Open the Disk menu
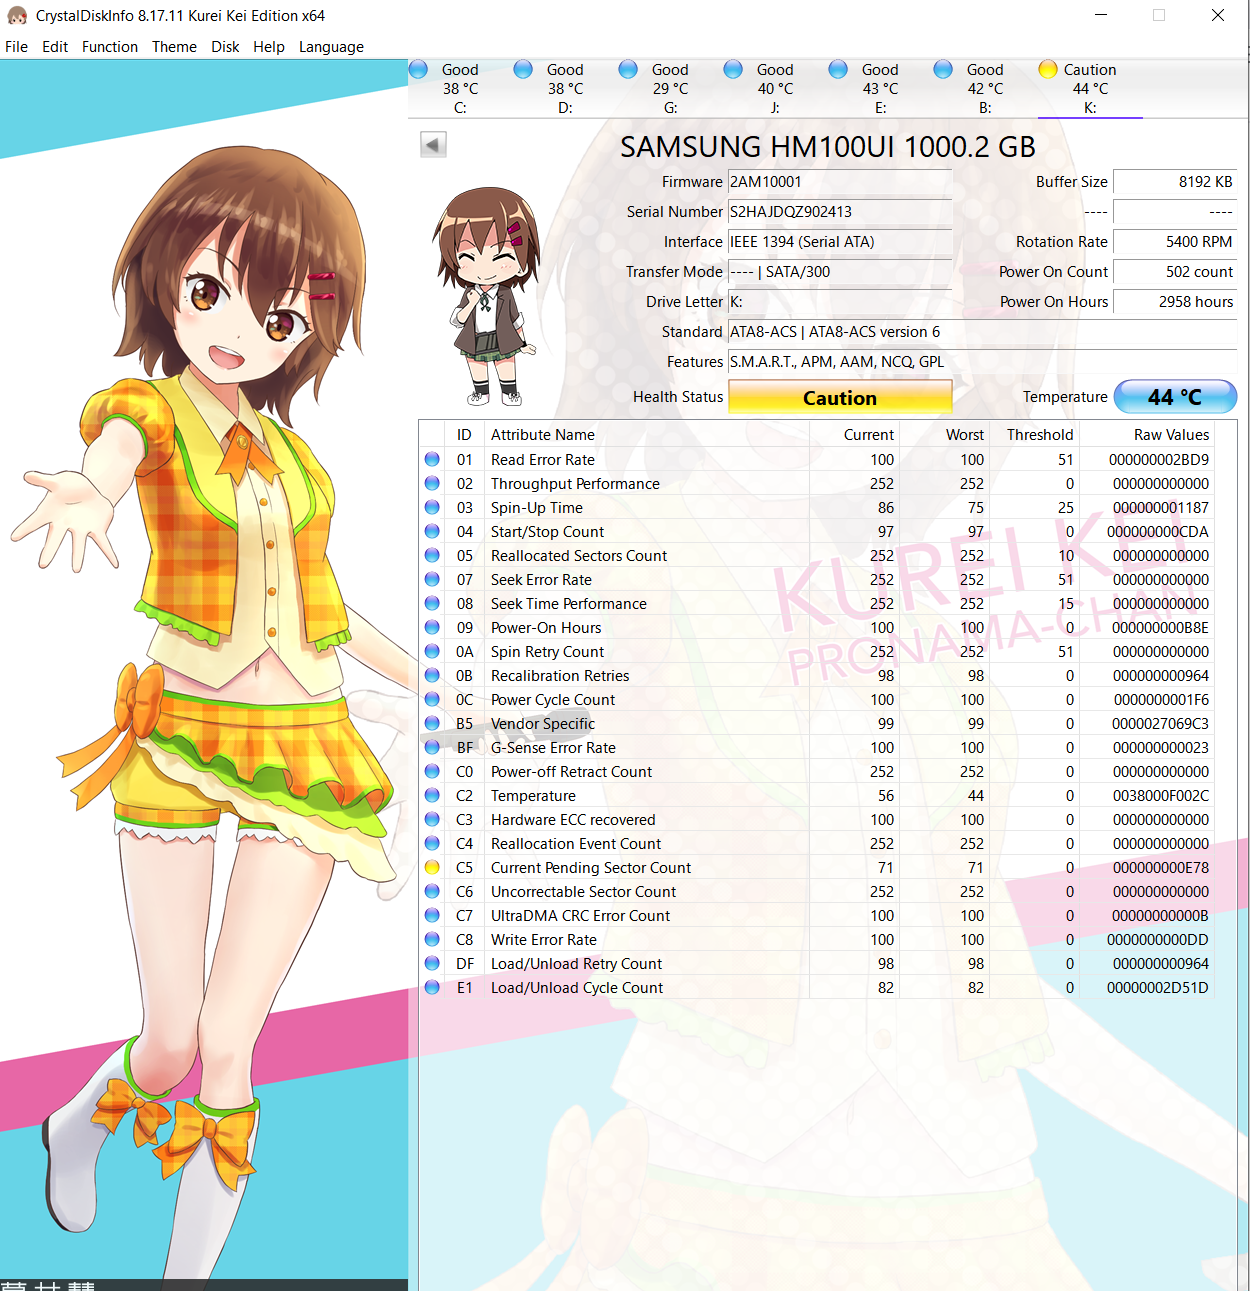The width and height of the screenshot is (1250, 1291). pos(225,47)
